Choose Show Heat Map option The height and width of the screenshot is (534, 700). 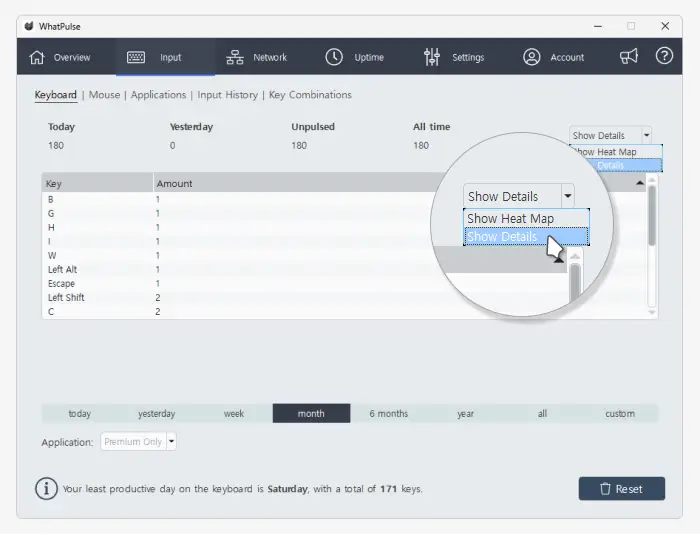[x=616, y=152]
